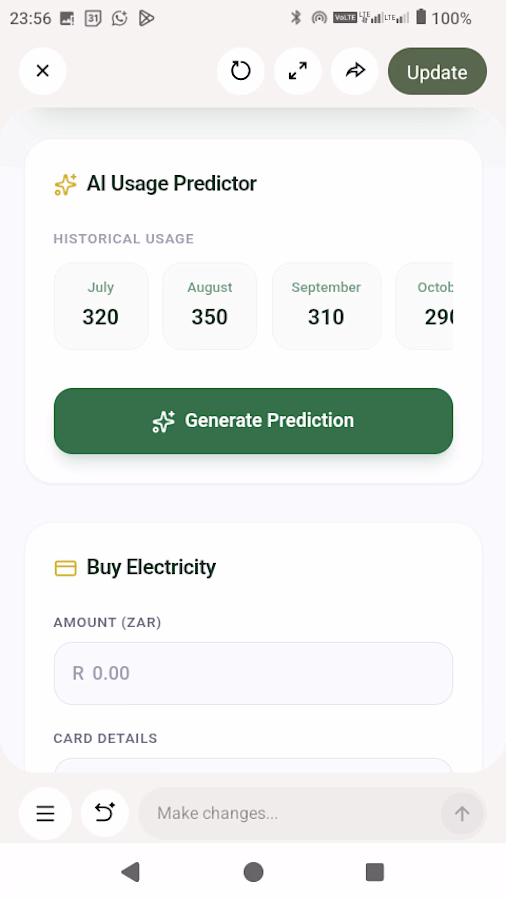The height and width of the screenshot is (900, 506).
Task: Open the hamburger menu icon
Action: (45, 813)
